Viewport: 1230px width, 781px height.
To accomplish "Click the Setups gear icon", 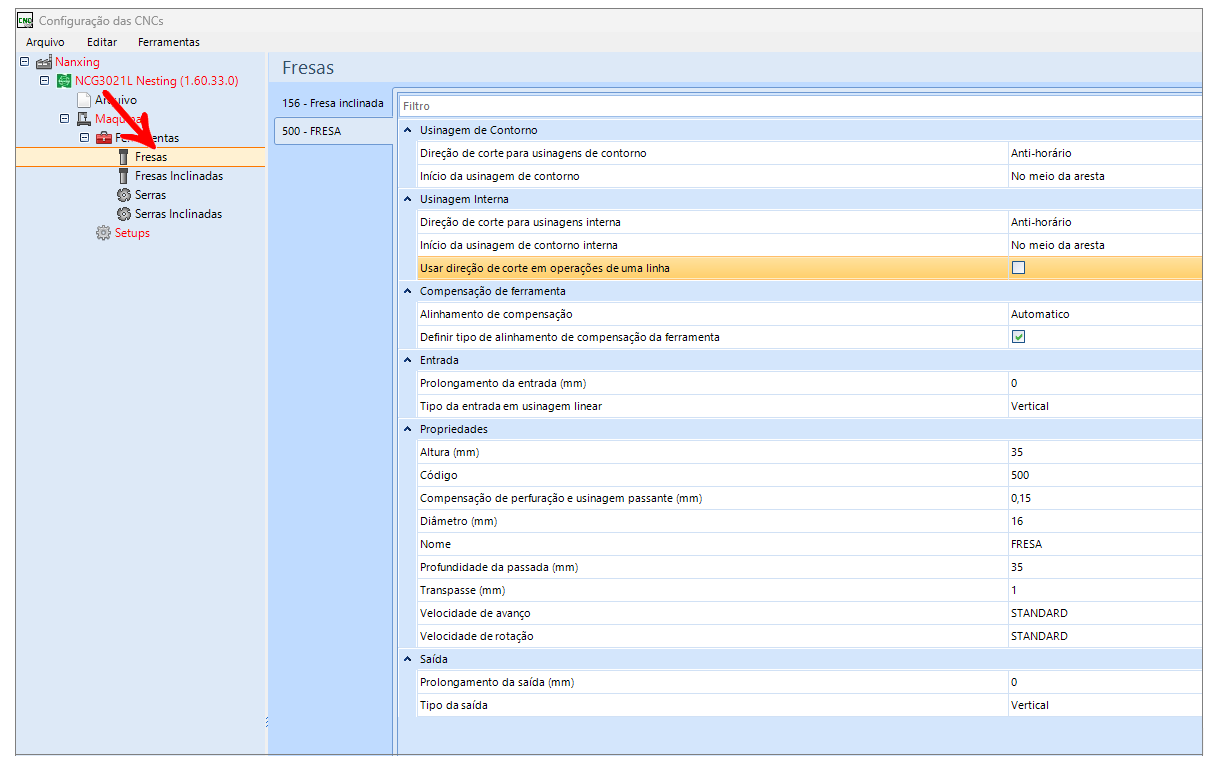I will (104, 233).
